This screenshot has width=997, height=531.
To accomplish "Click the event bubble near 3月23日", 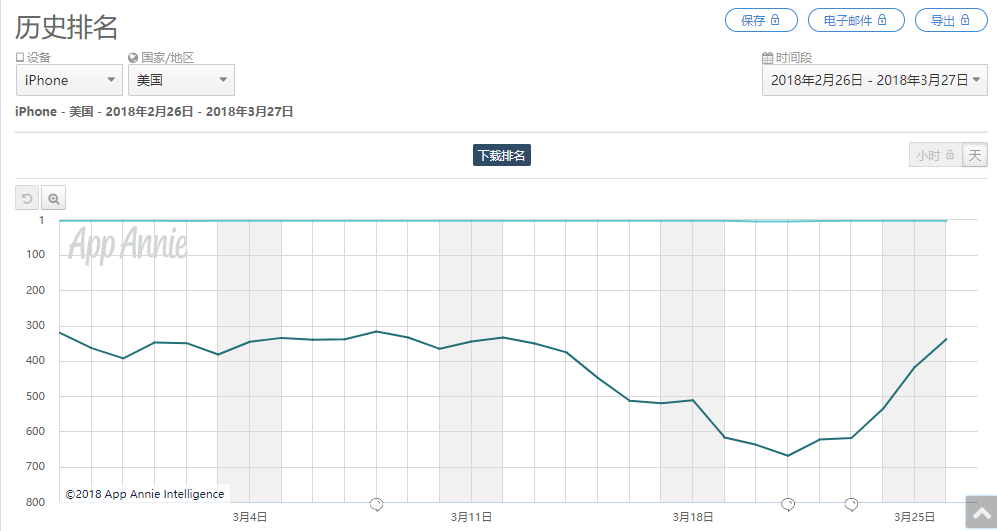I will pyautogui.click(x=851, y=505).
